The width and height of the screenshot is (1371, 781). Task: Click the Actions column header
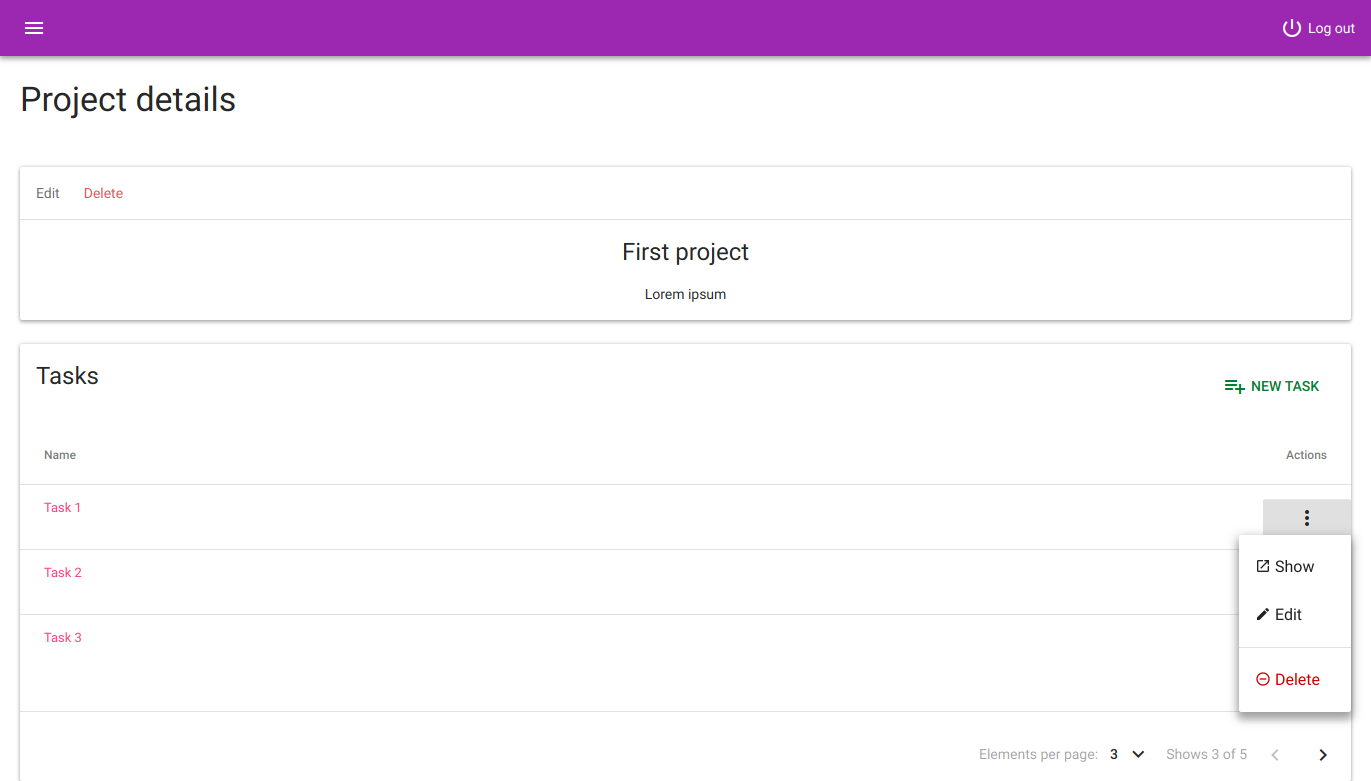click(1306, 455)
